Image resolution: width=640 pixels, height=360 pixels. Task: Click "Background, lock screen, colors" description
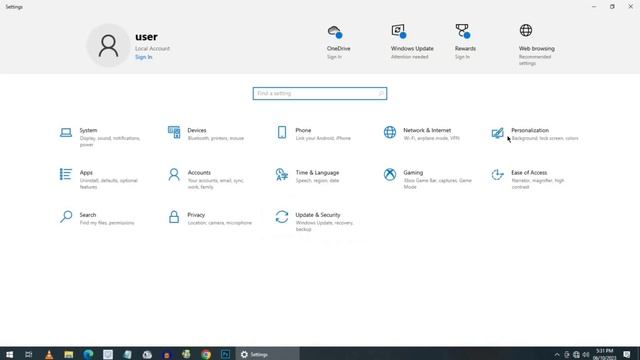click(x=545, y=138)
